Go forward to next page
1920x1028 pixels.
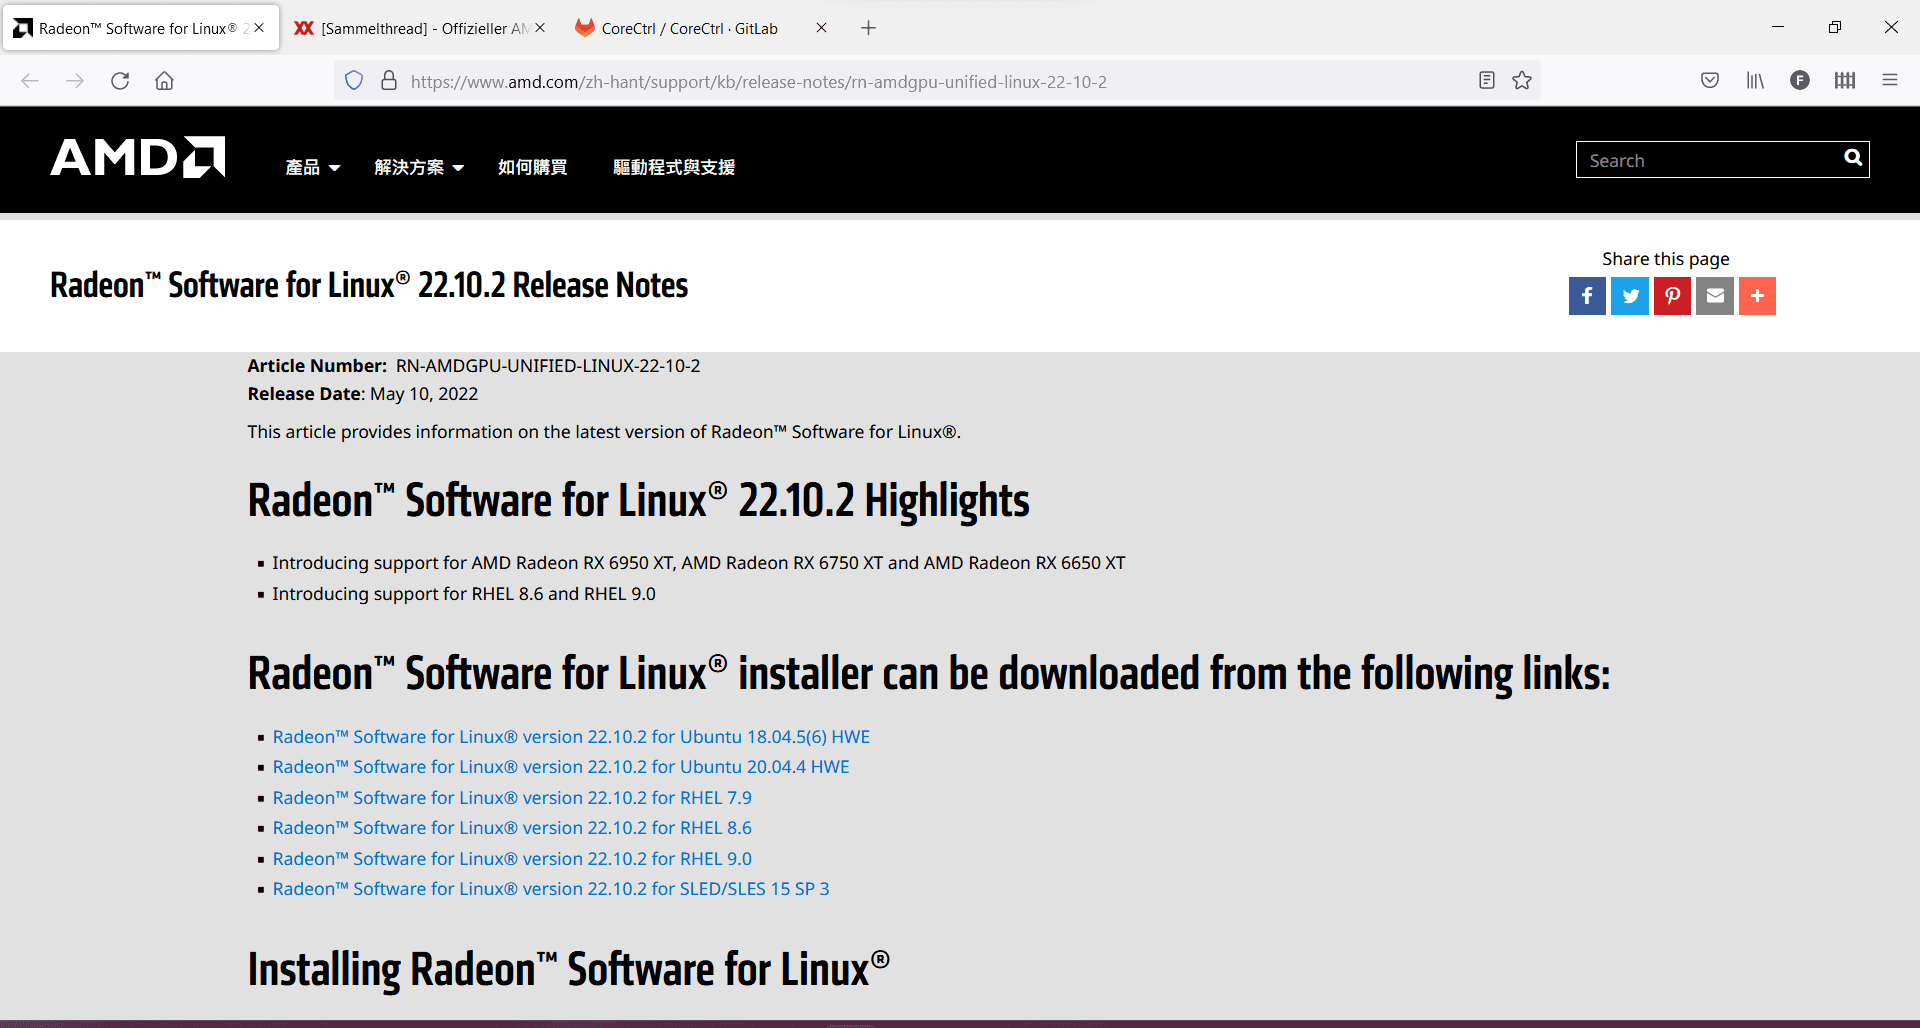click(75, 81)
